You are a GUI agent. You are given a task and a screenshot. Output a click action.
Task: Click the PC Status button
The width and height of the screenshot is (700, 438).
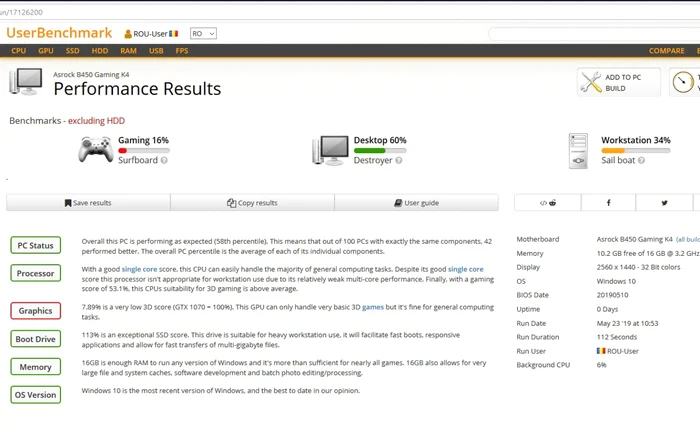coord(36,245)
